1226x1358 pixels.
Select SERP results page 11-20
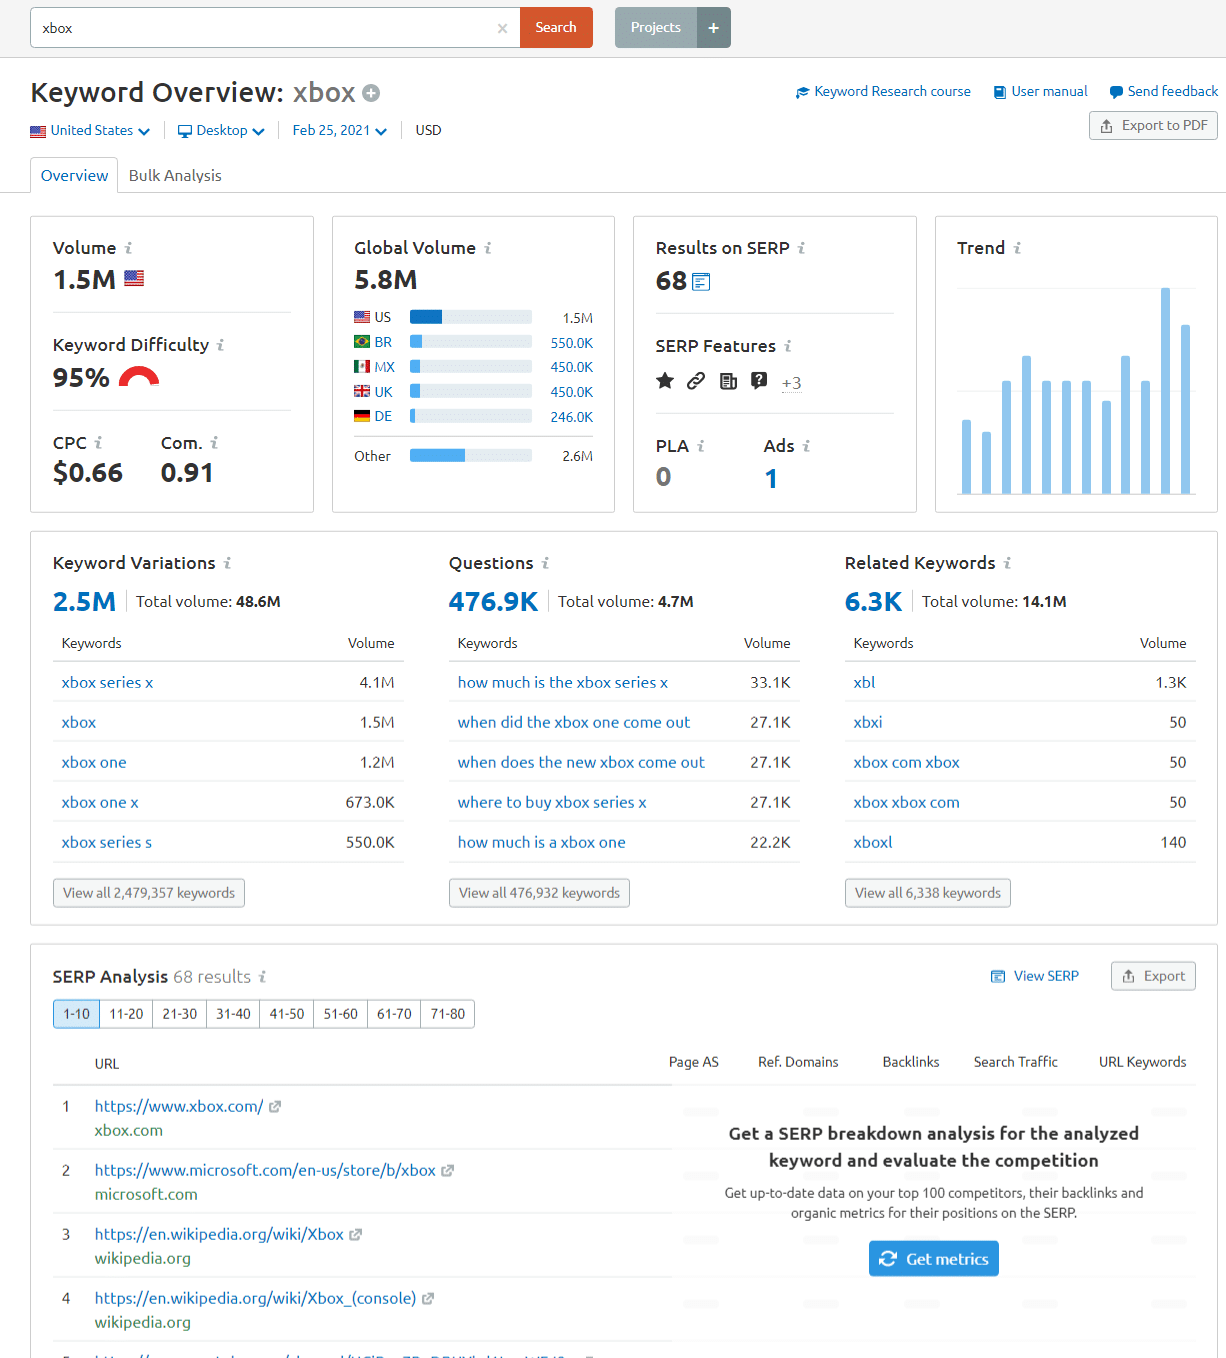click(126, 1014)
